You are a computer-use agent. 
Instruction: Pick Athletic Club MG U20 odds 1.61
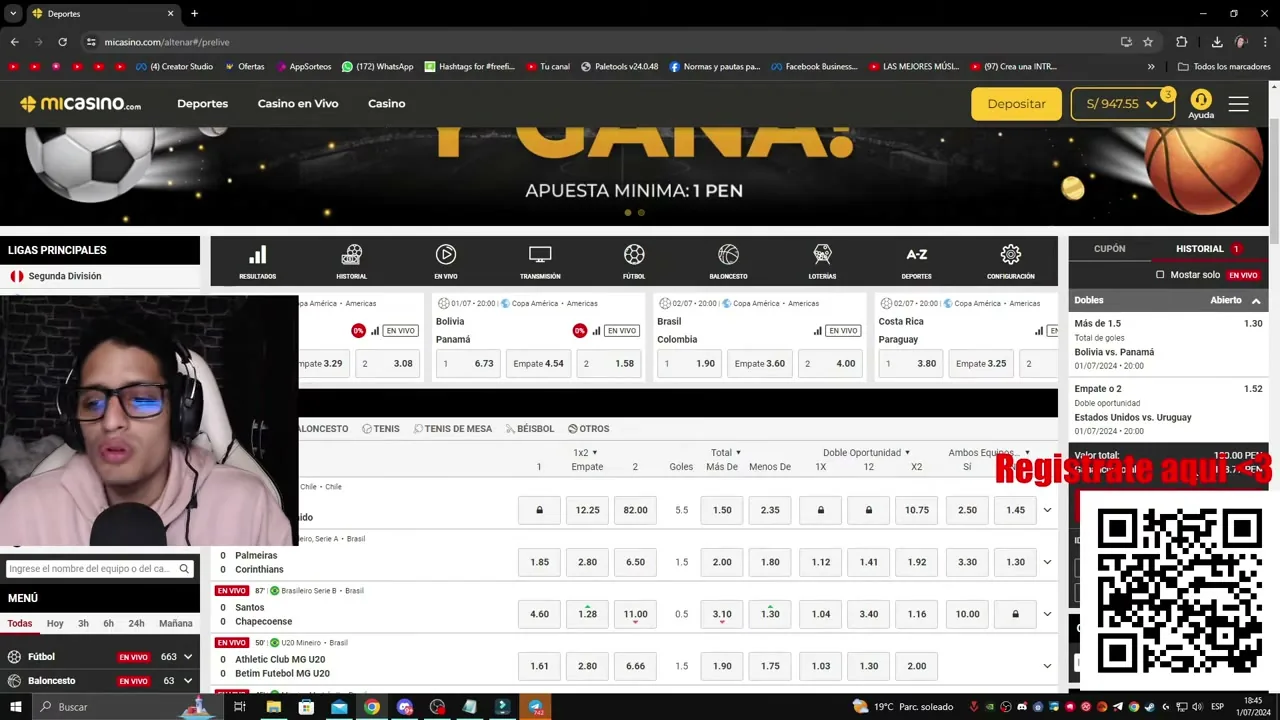pos(539,666)
